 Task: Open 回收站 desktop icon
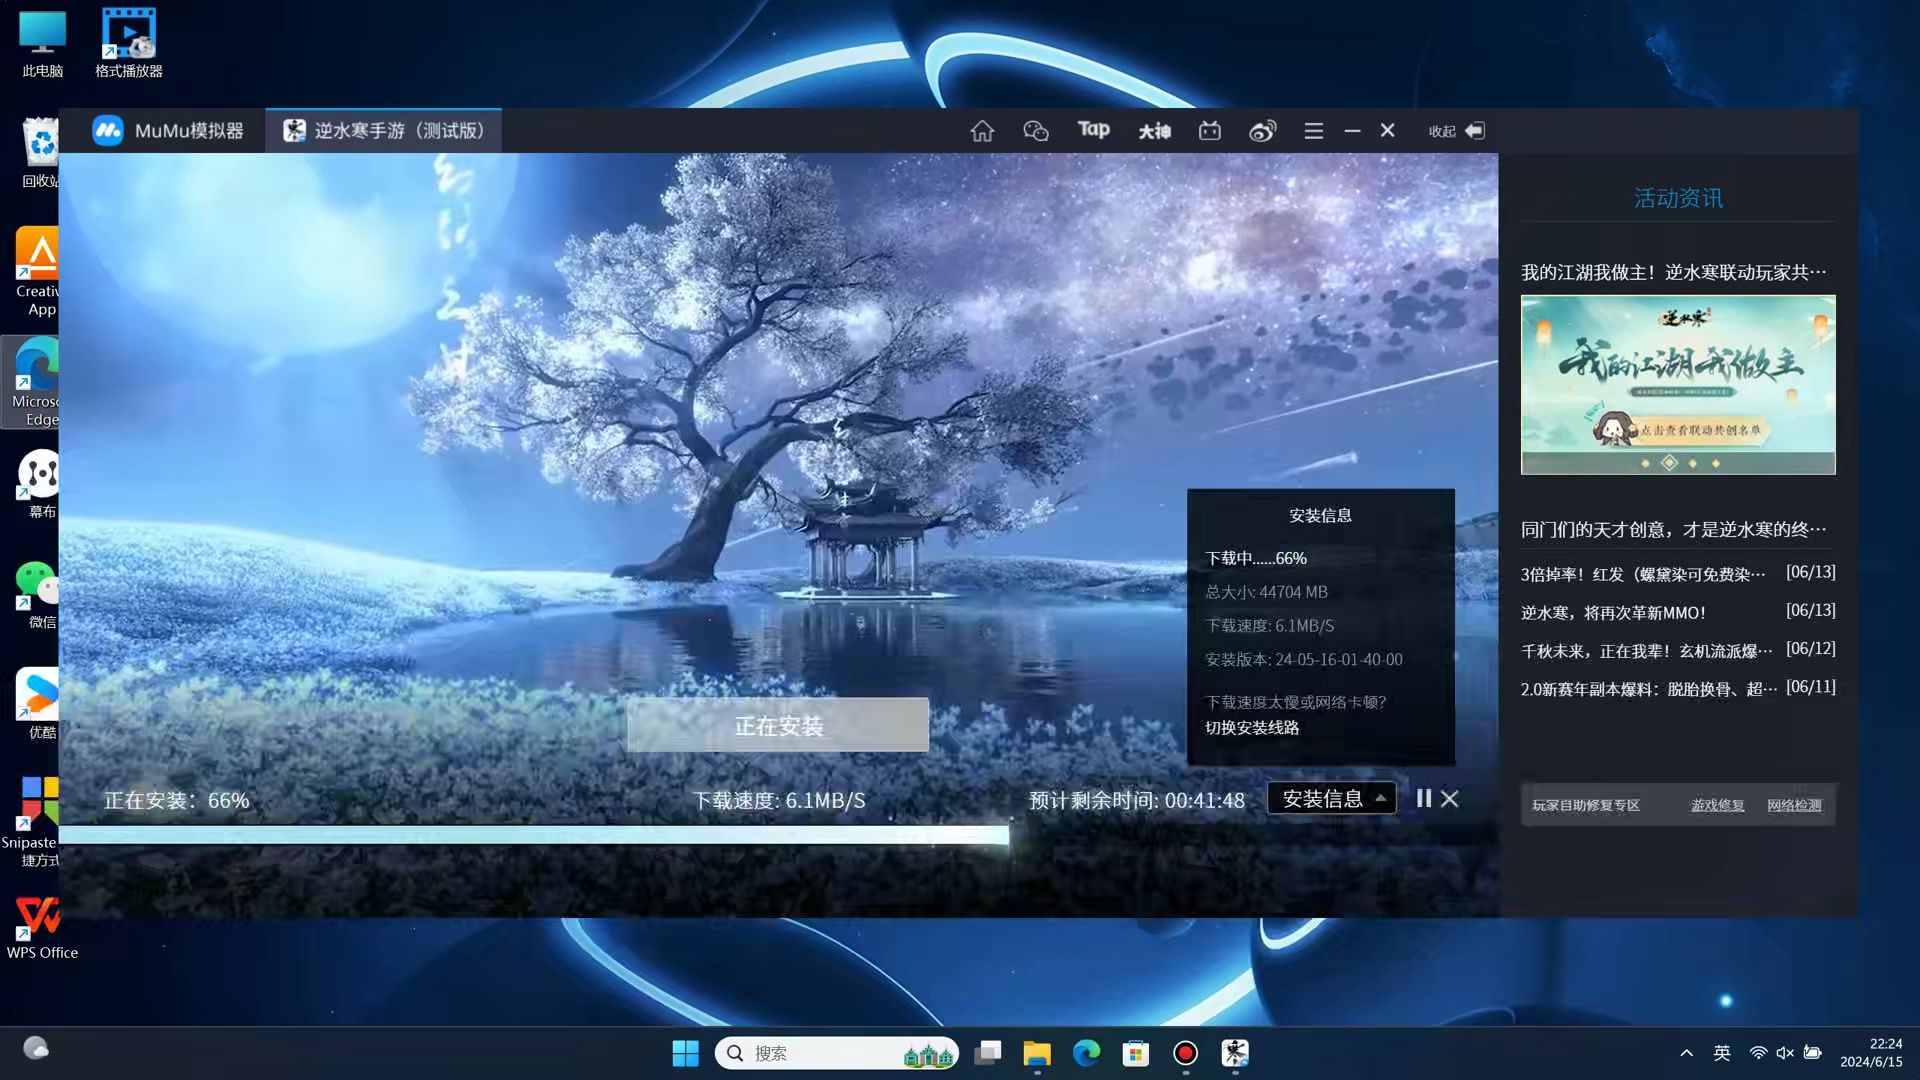point(41,153)
